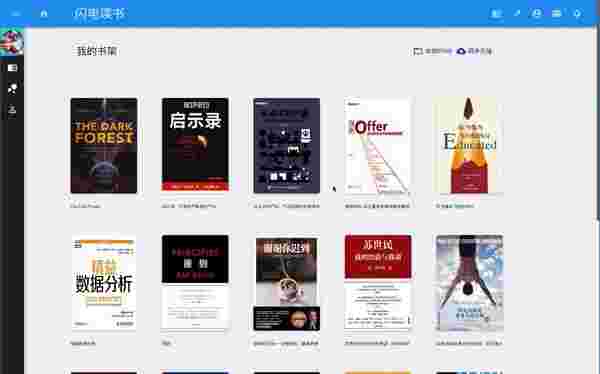The width and height of the screenshot is (600, 374).
Task: Open the 数据分析 book cover
Action: pyautogui.click(x=104, y=283)
